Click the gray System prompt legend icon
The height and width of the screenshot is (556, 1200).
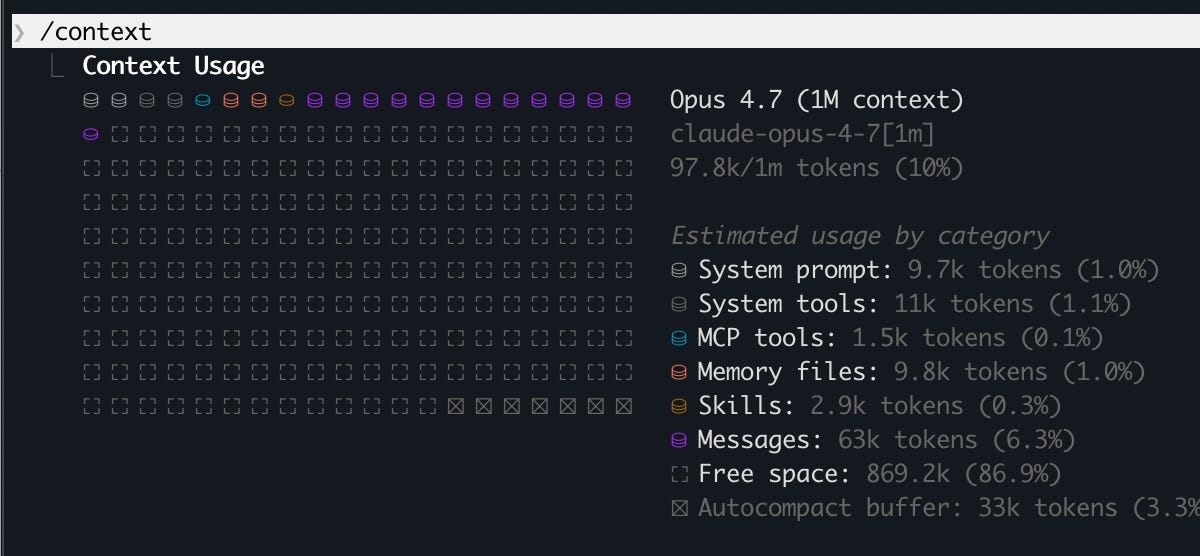click(x=679, y=271)
